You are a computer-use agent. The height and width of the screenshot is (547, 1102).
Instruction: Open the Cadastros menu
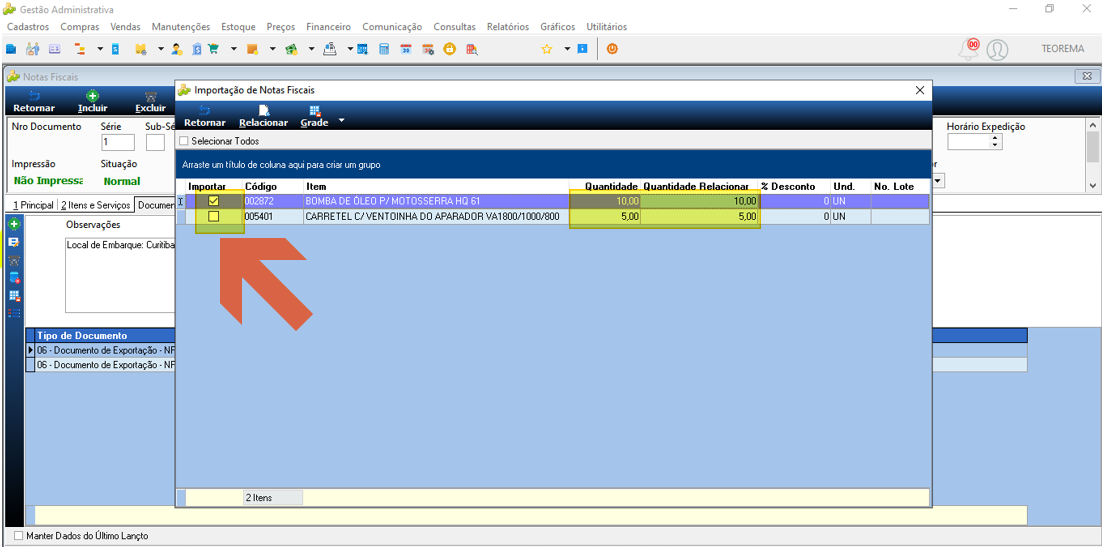click(28, 27)
